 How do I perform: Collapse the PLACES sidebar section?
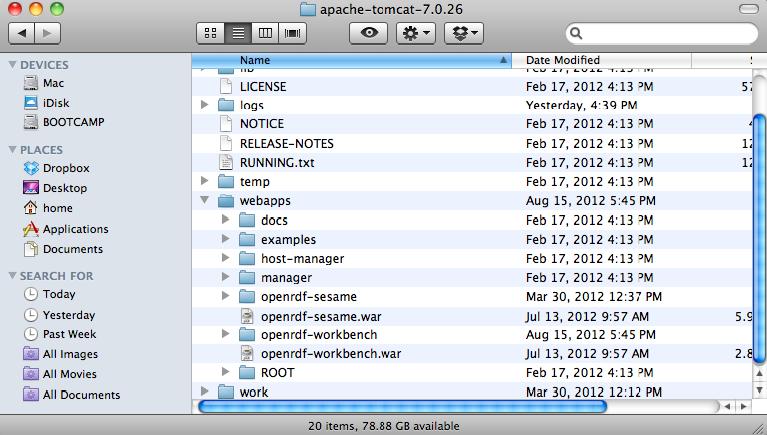point(13,150)
